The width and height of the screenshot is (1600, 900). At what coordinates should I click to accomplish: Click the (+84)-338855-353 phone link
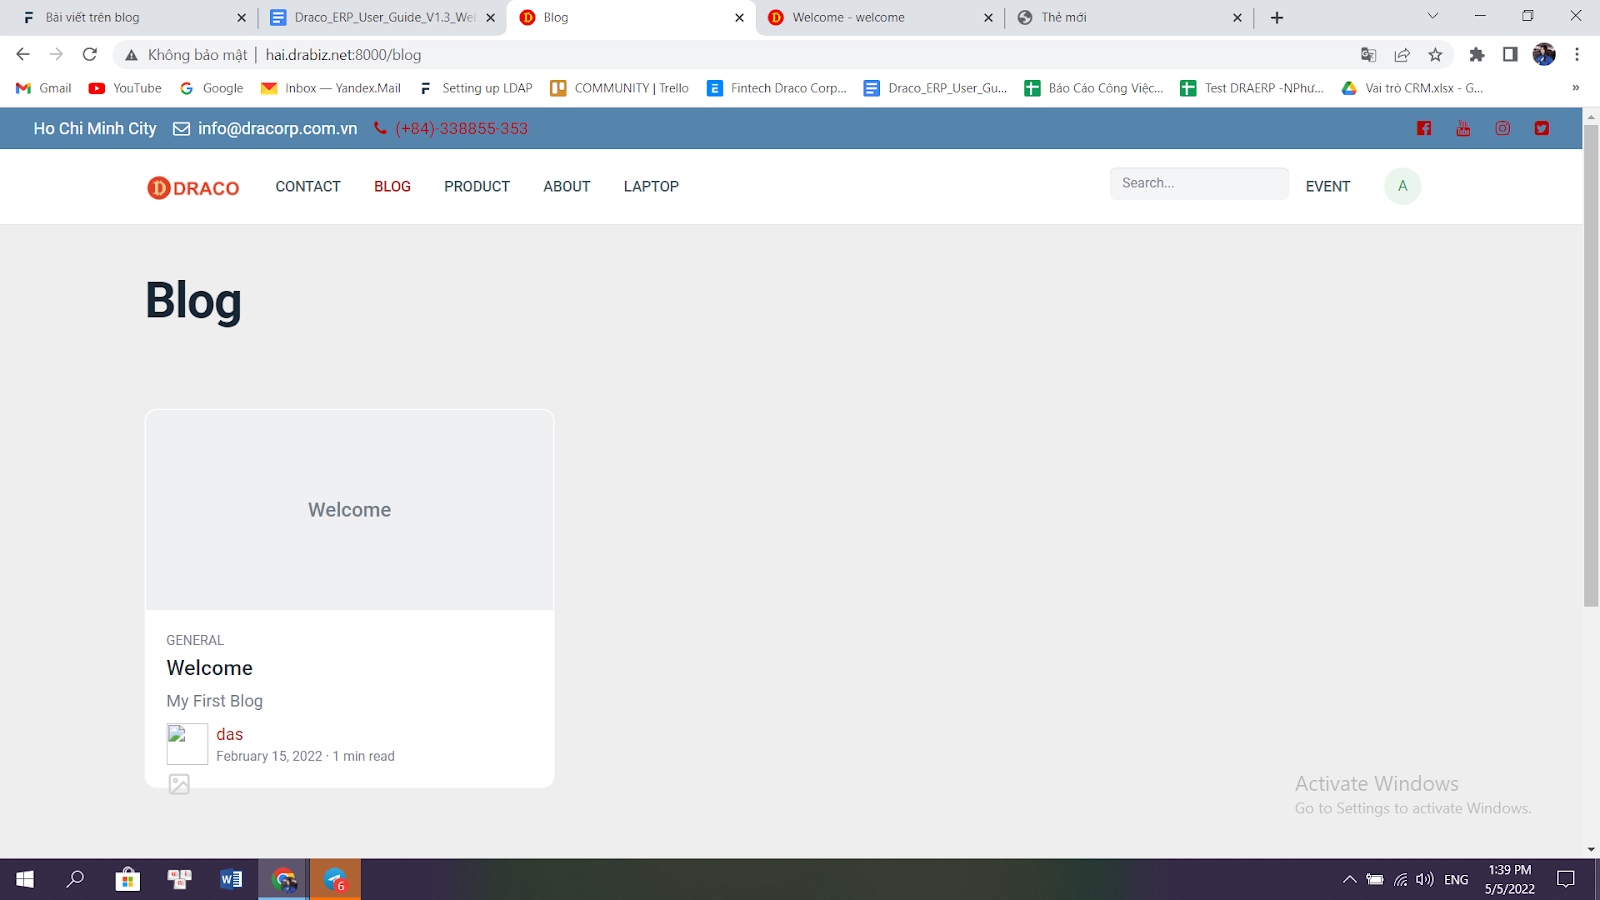pos(461,128)
